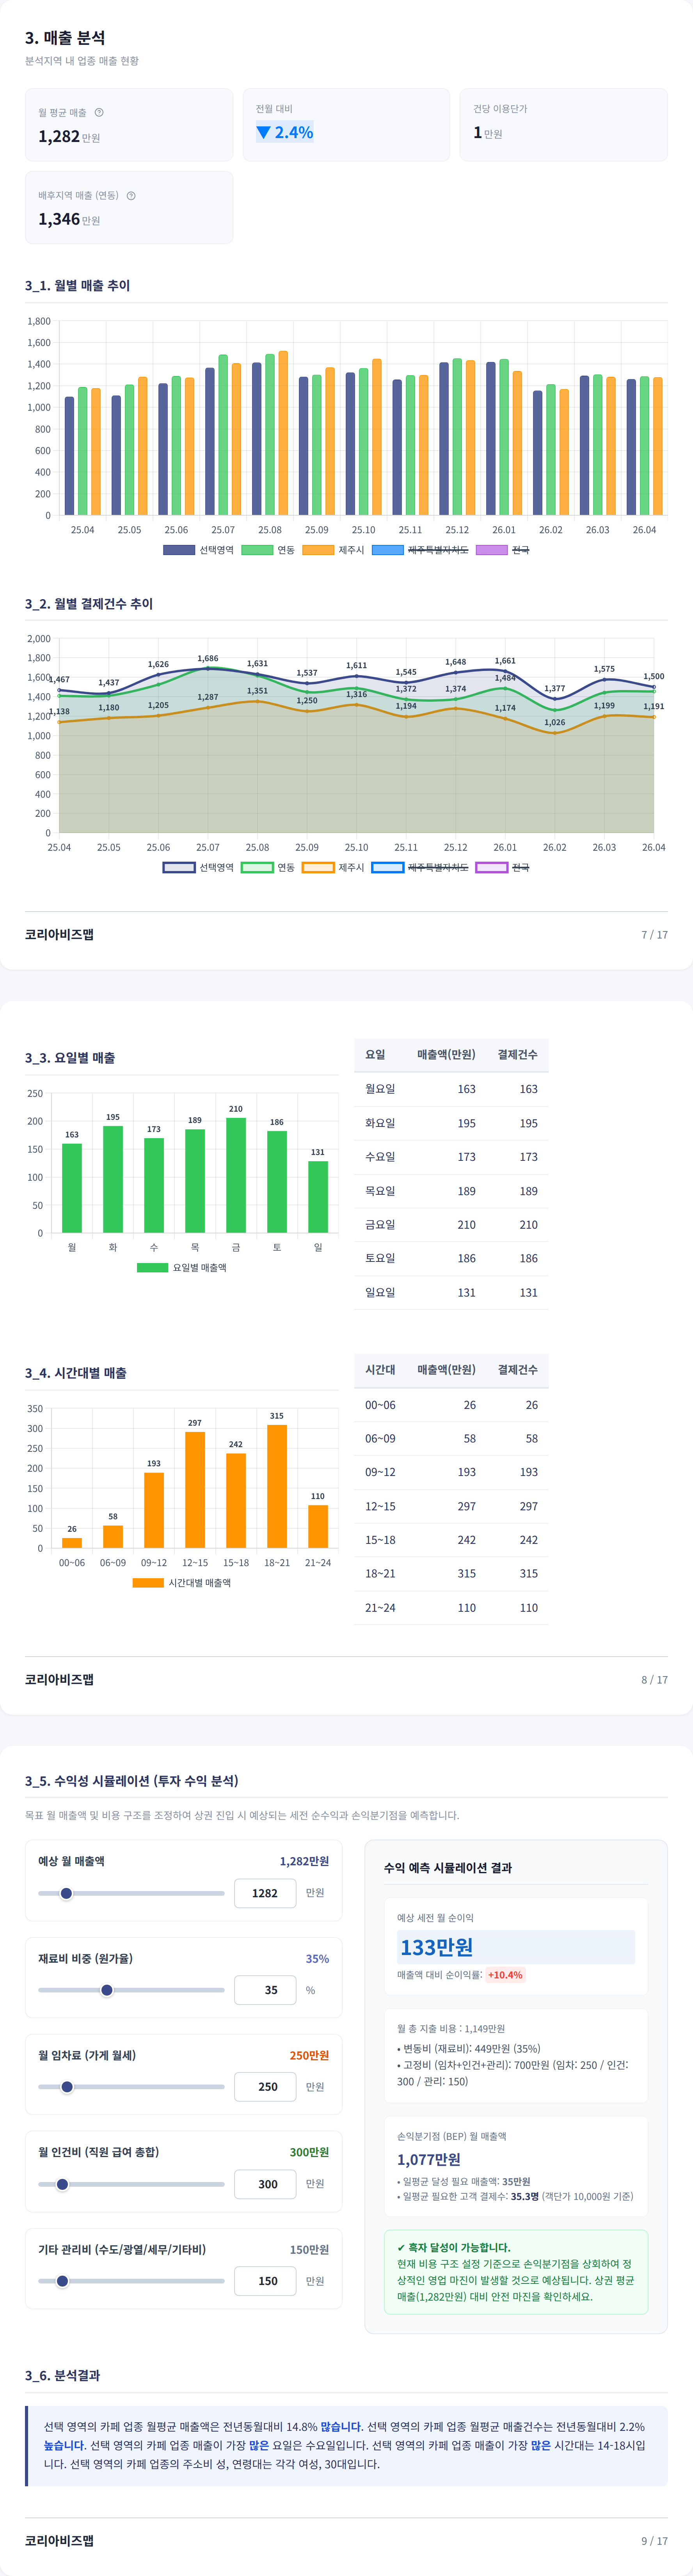Click the 1,026 data point label at 26.02

pyautogui.click(x=555, y=722)
